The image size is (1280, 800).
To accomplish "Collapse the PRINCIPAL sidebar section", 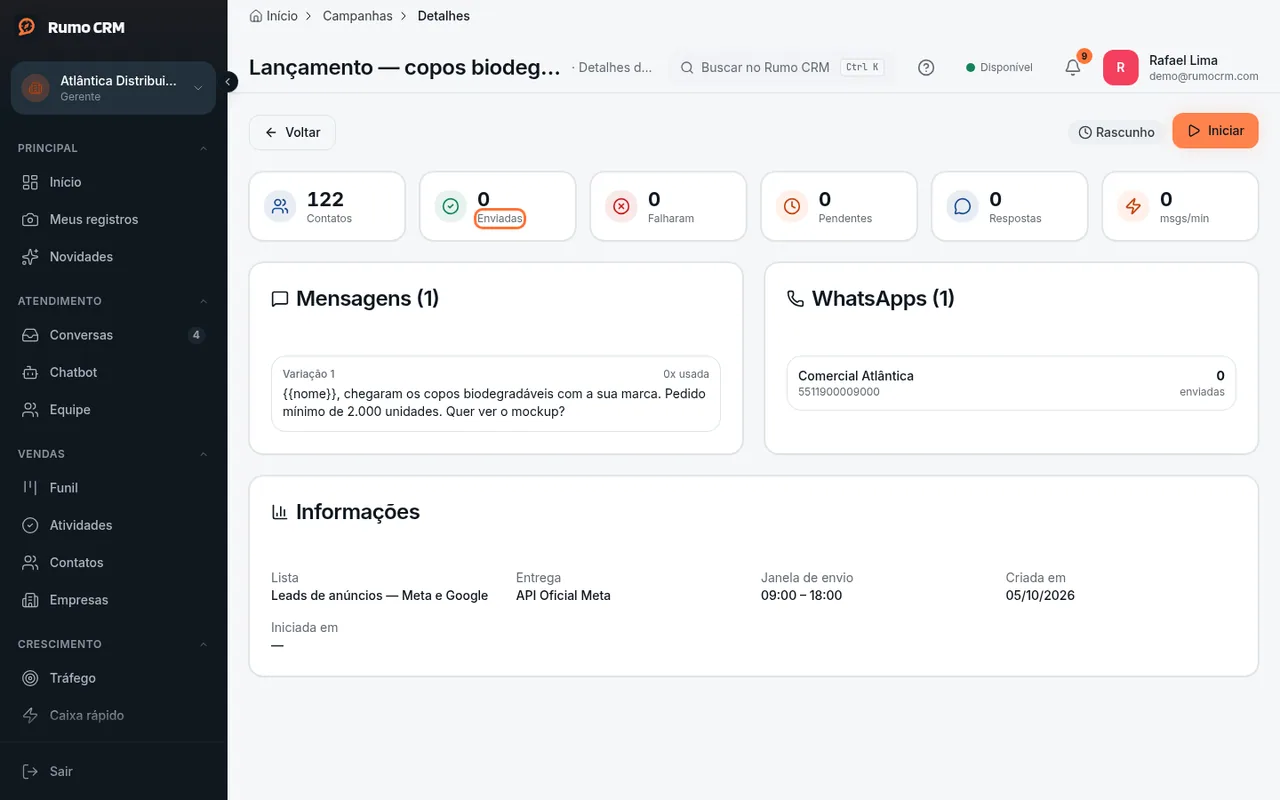I will click(x=204, y=148).
